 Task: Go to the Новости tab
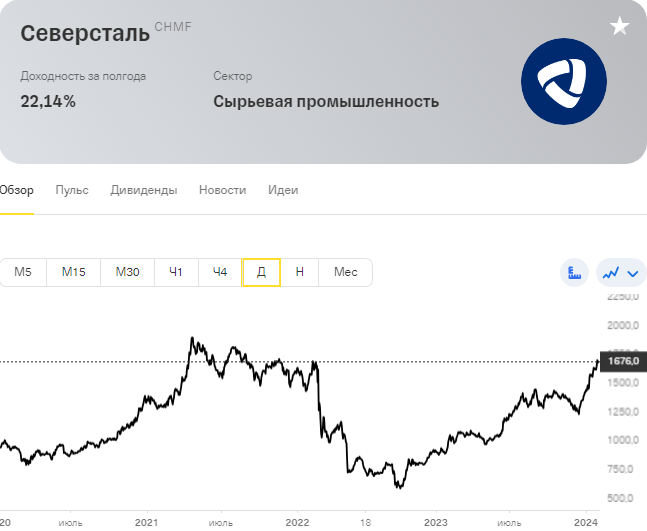click(x=222, y=190)
